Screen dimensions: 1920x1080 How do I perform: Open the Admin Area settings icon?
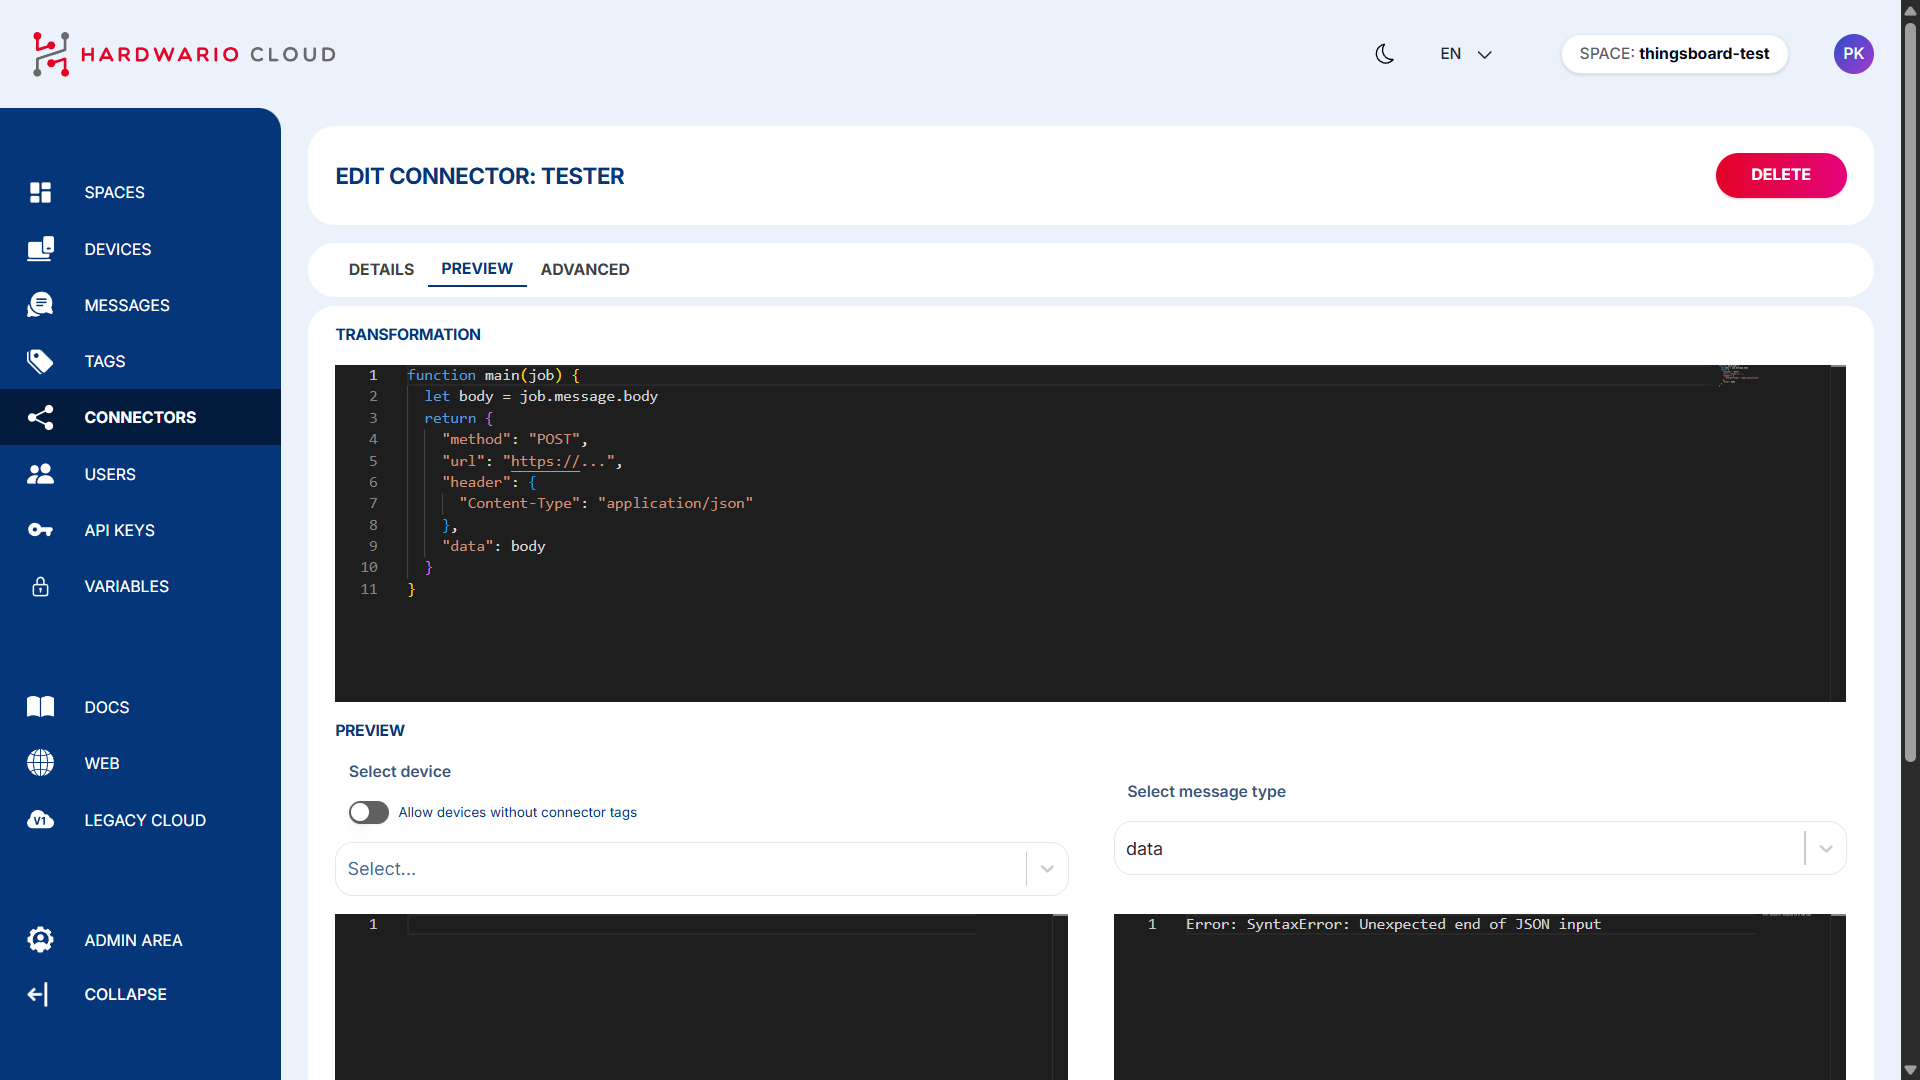[x=40, y=940]
